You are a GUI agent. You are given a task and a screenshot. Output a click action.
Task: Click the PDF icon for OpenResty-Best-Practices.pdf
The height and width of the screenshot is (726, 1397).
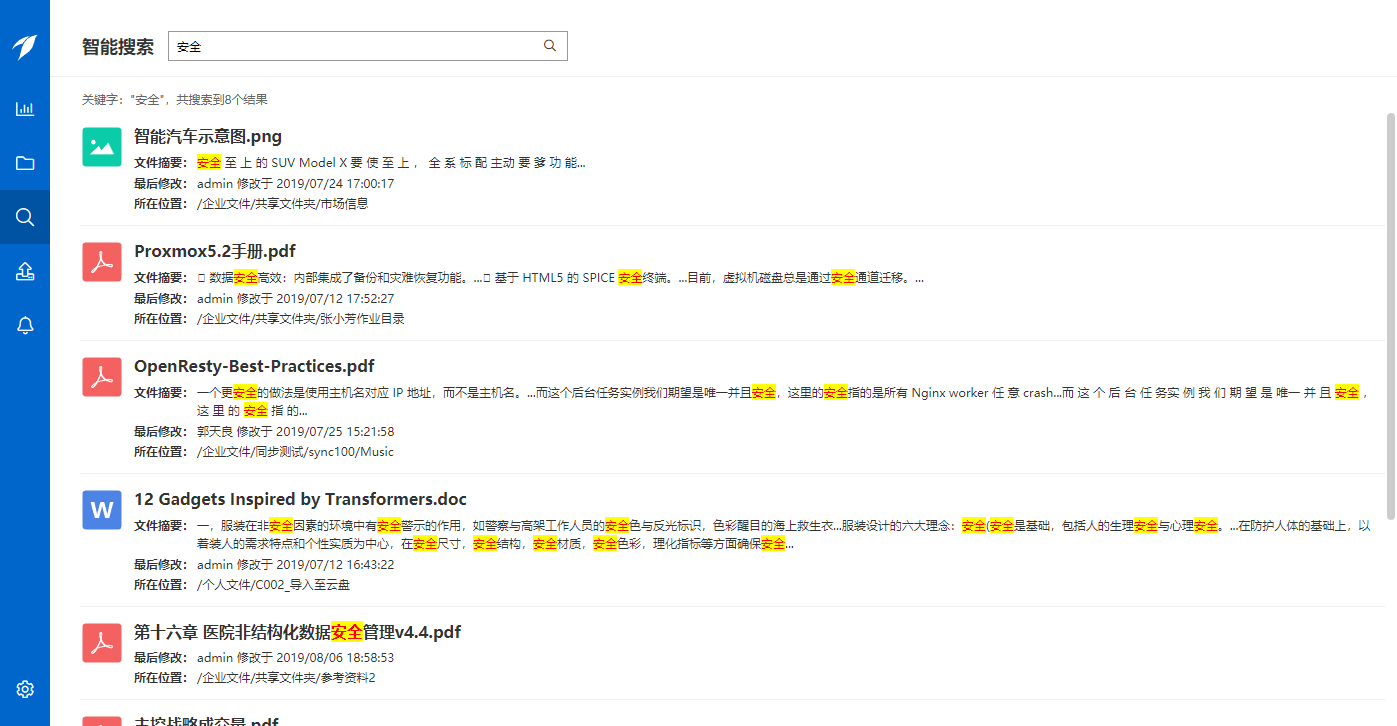point(102,377)
